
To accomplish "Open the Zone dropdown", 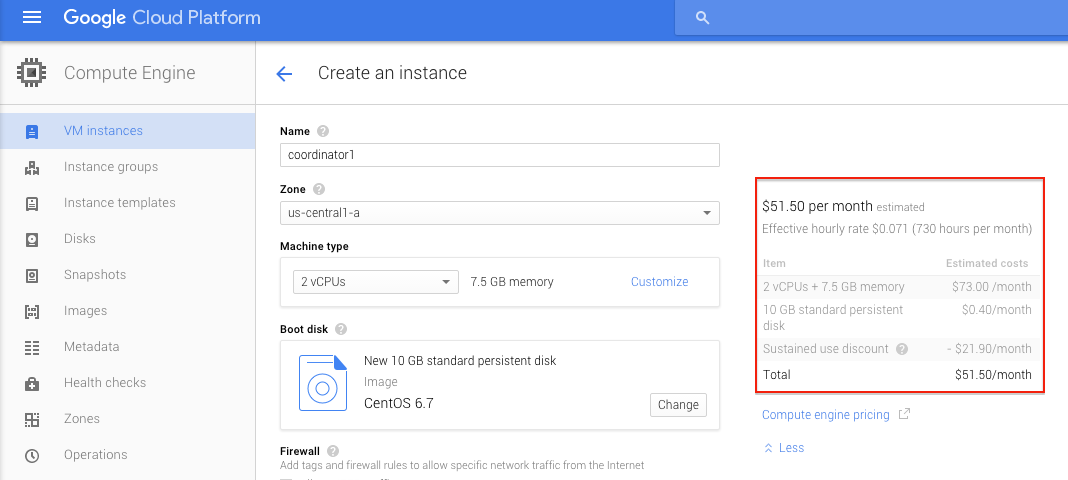I will (500, 213).
